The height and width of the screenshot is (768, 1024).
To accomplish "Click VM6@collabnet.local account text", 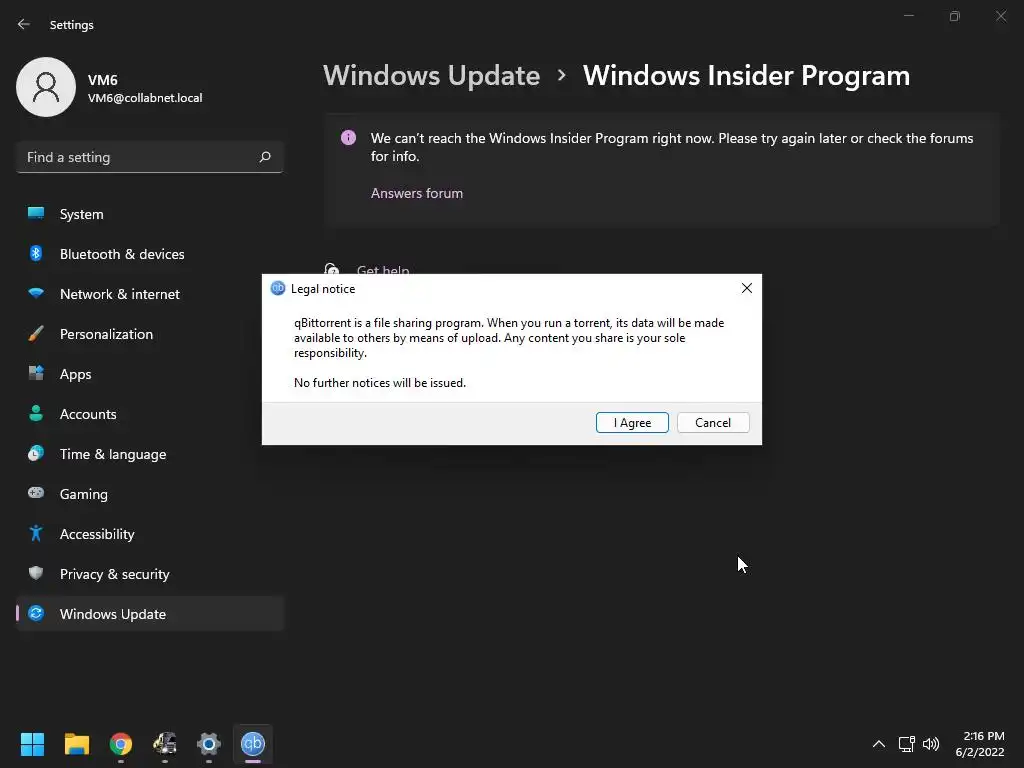I will [145, 98].
